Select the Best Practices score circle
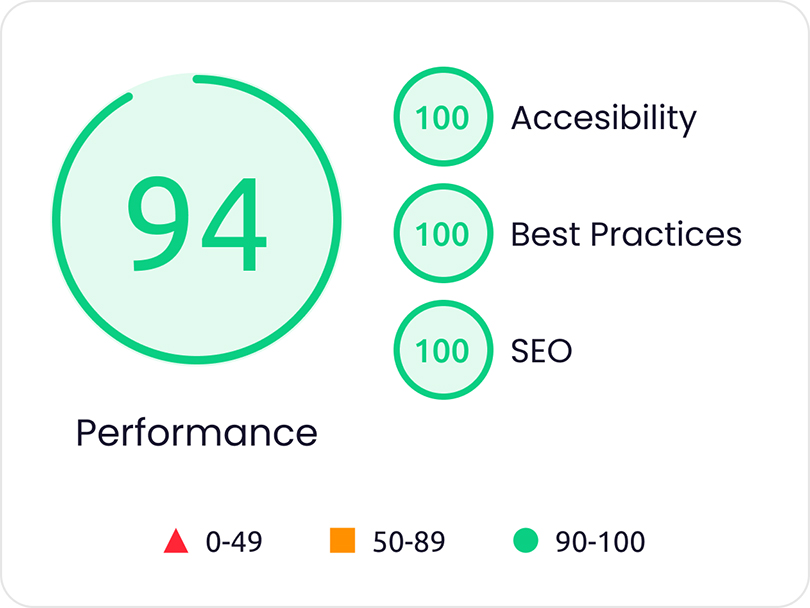This screenshot has height=608, width=810. click(443, 233)
